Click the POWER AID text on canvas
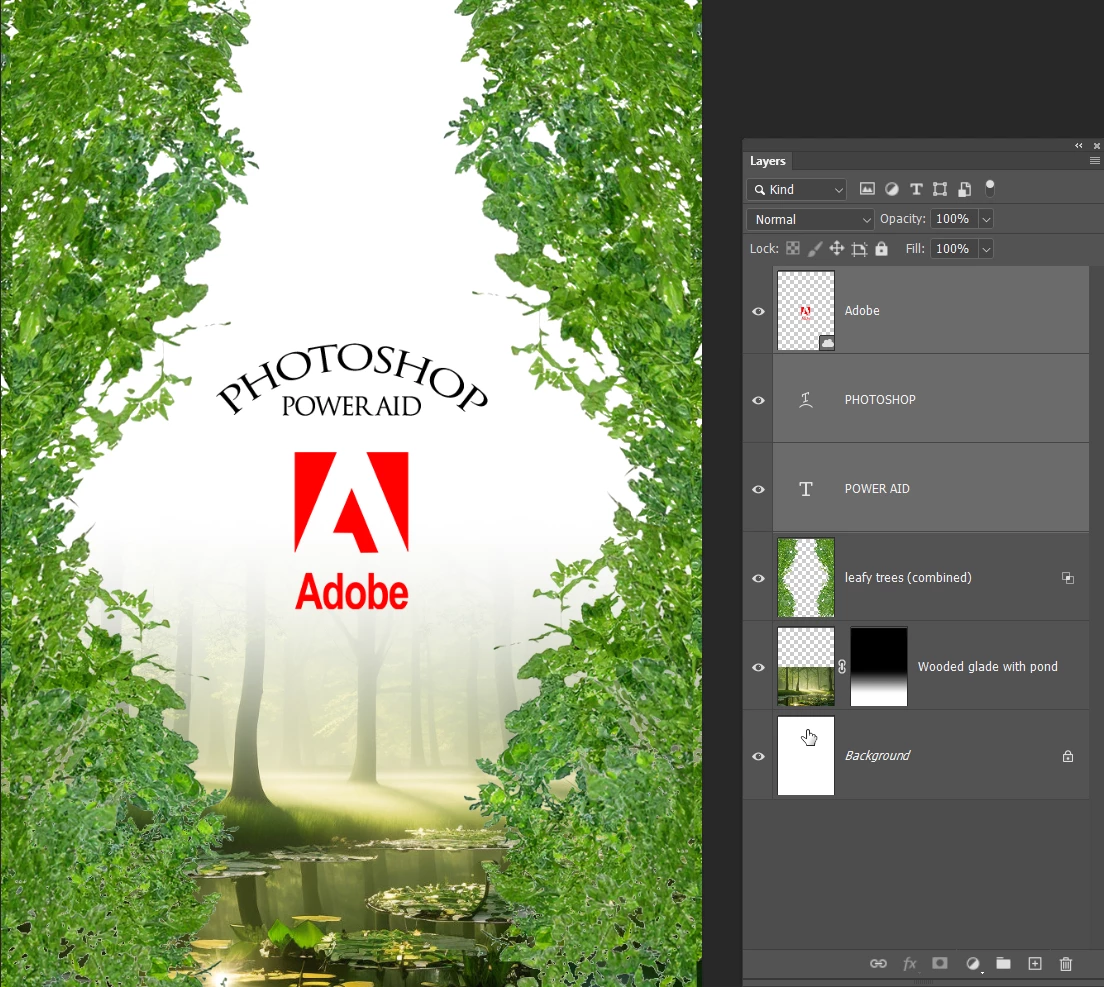1104x987 pixels. [351, 406]
